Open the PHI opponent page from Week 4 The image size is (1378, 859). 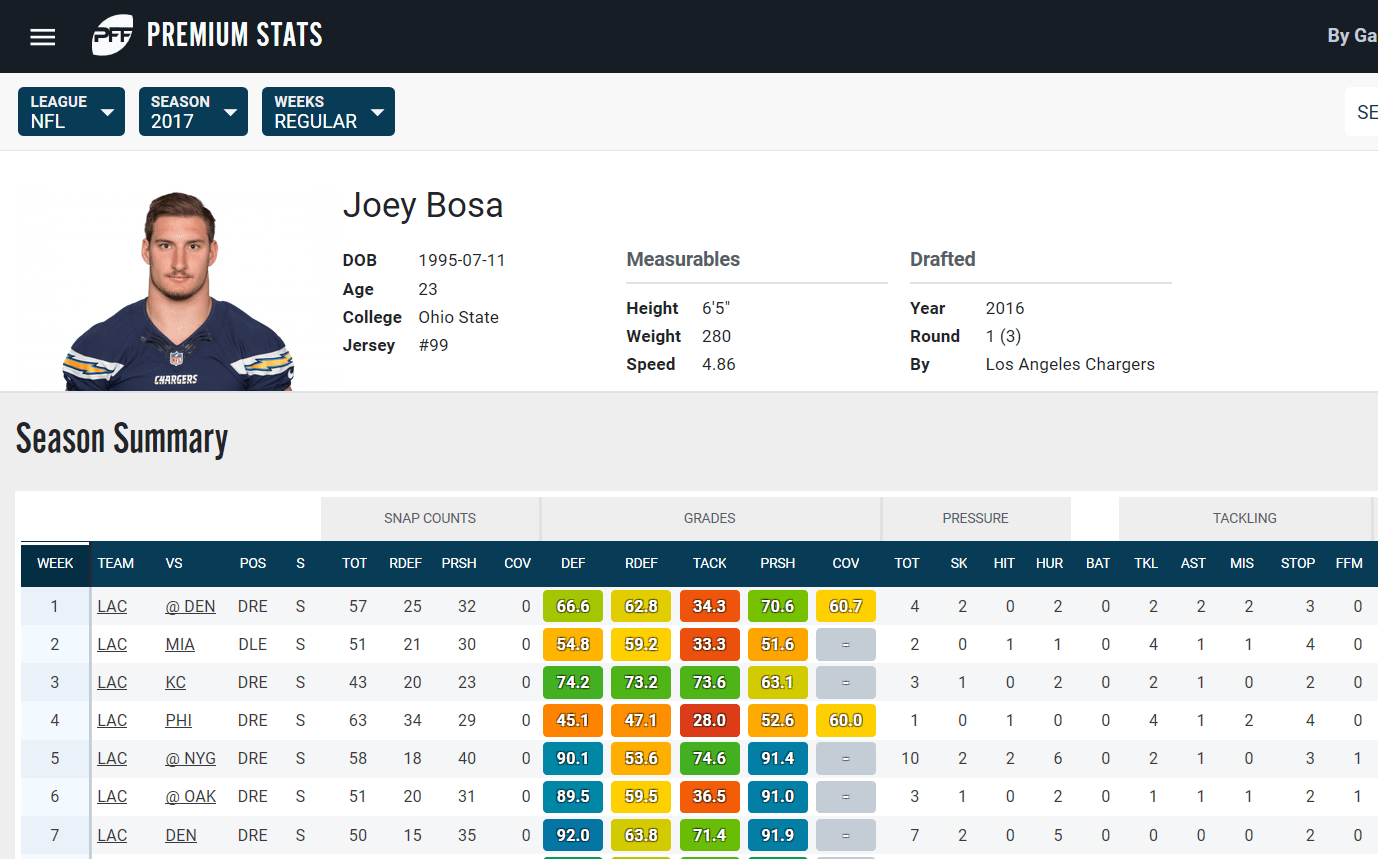coord(179,720)
